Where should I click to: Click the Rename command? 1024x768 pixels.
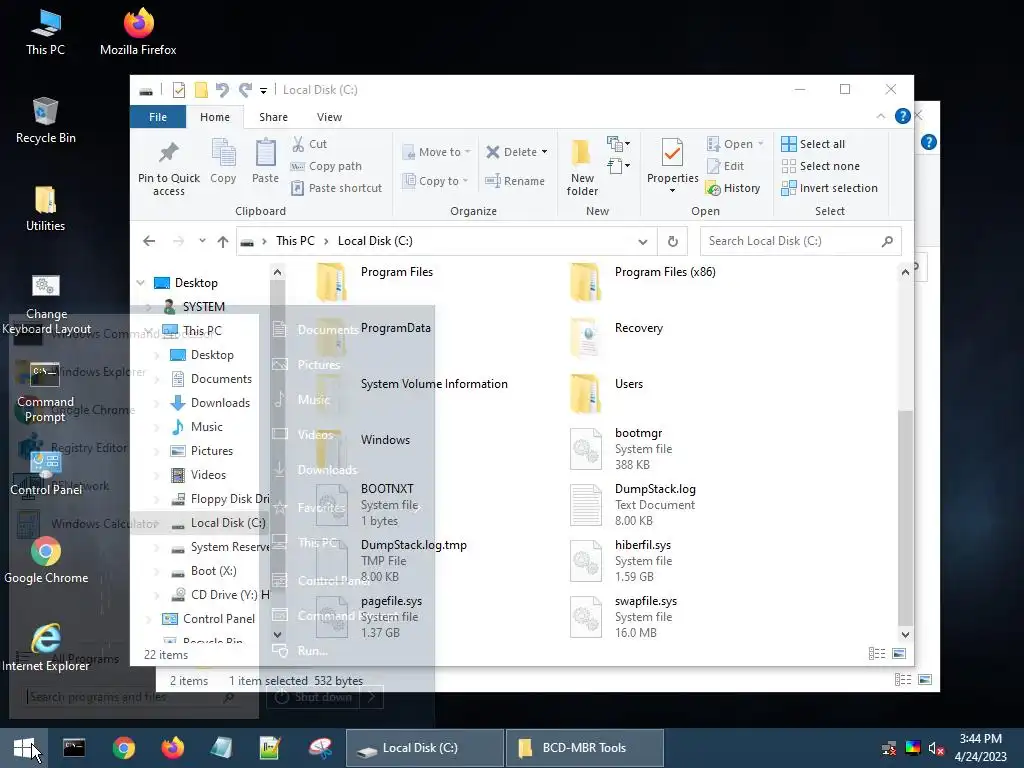tap(515, 181)
